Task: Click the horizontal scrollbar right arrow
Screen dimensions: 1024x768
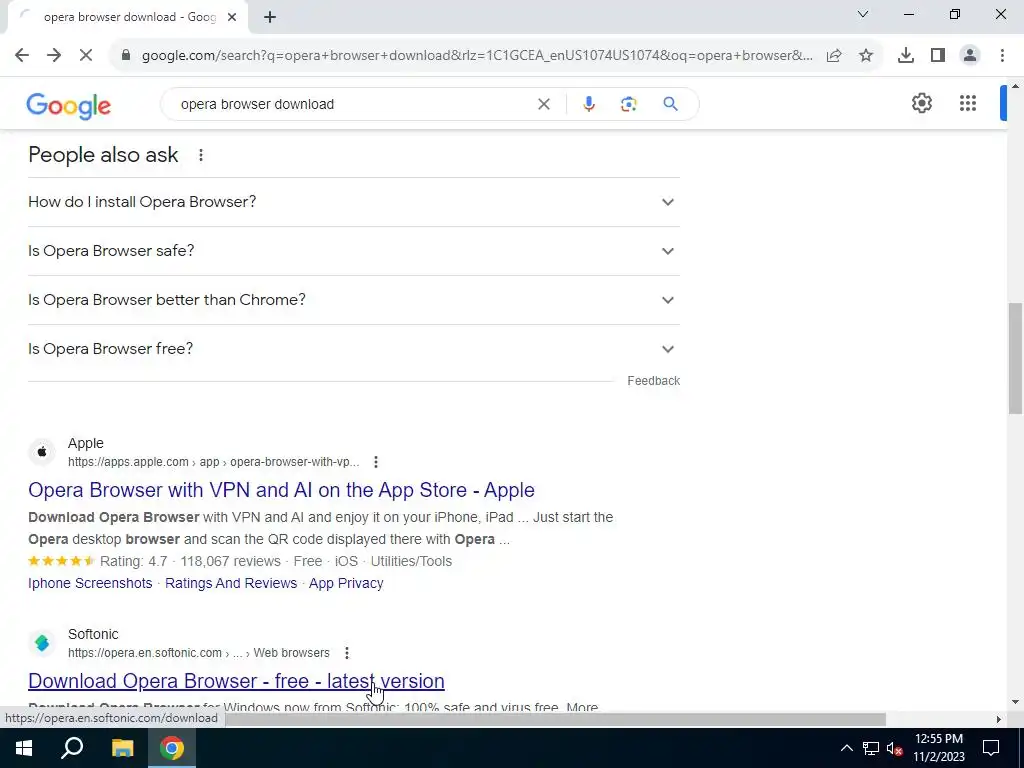Action: [x=998, y=719]
